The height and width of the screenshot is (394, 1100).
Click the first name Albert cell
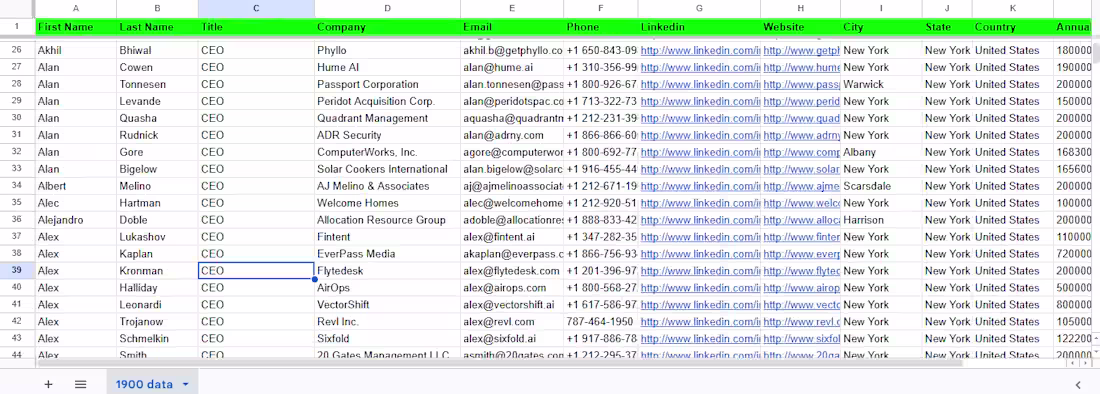(x=76, y=186)
